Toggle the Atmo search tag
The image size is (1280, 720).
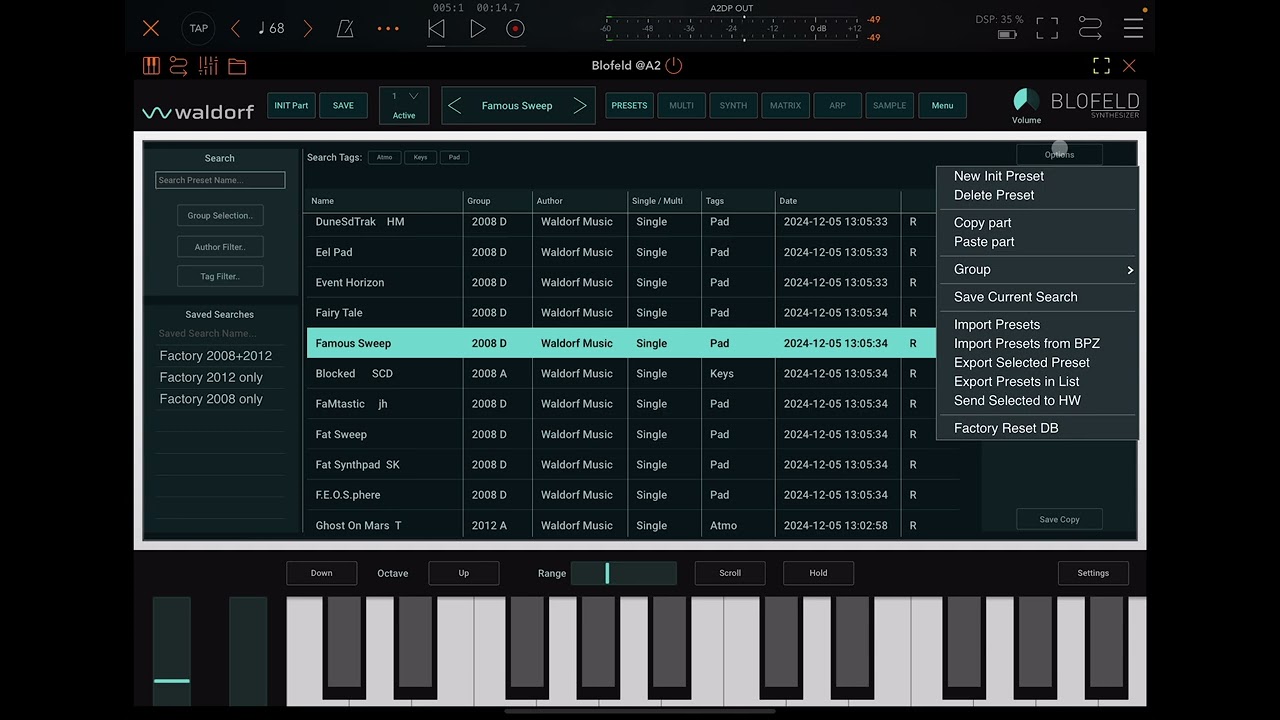coord(385,157)
